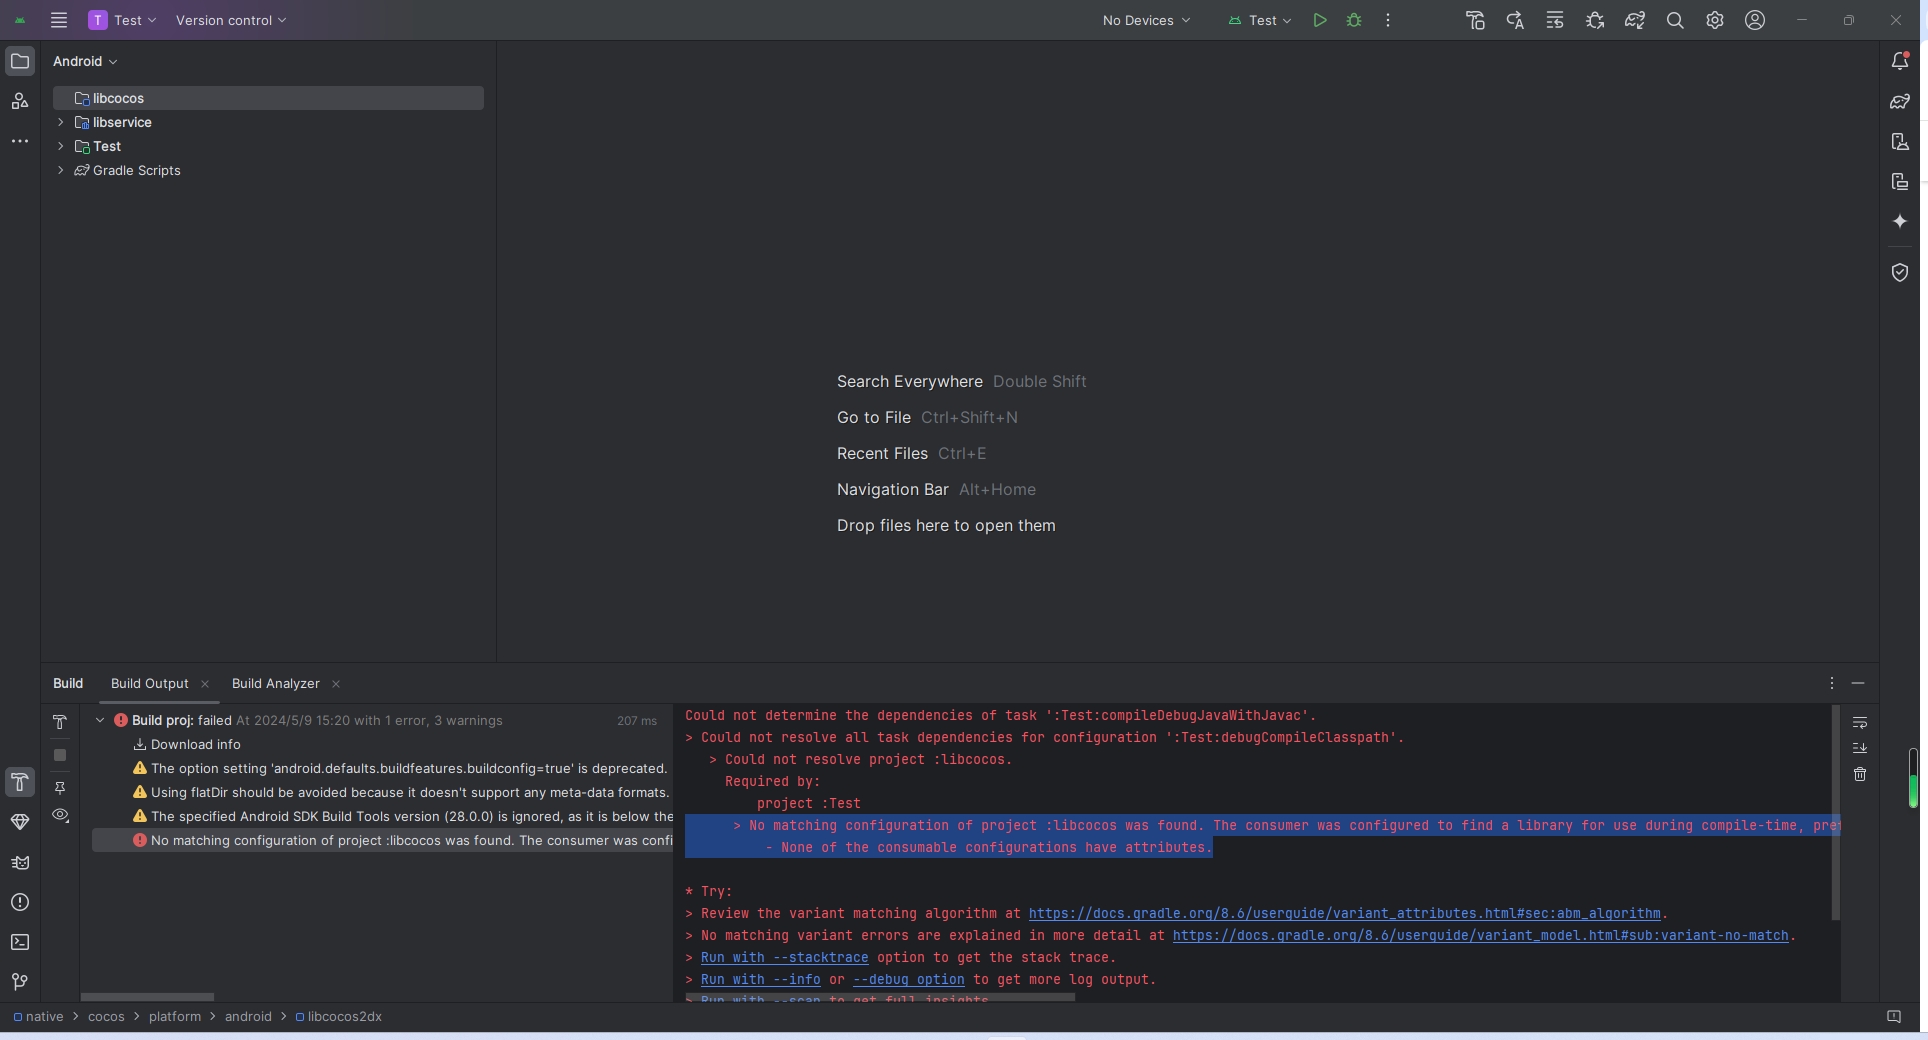Image resolution: width=1928 pixels, height=1040 pixels.
Task: Click the build console horizontal scrollbar
Action: [880, 997]
